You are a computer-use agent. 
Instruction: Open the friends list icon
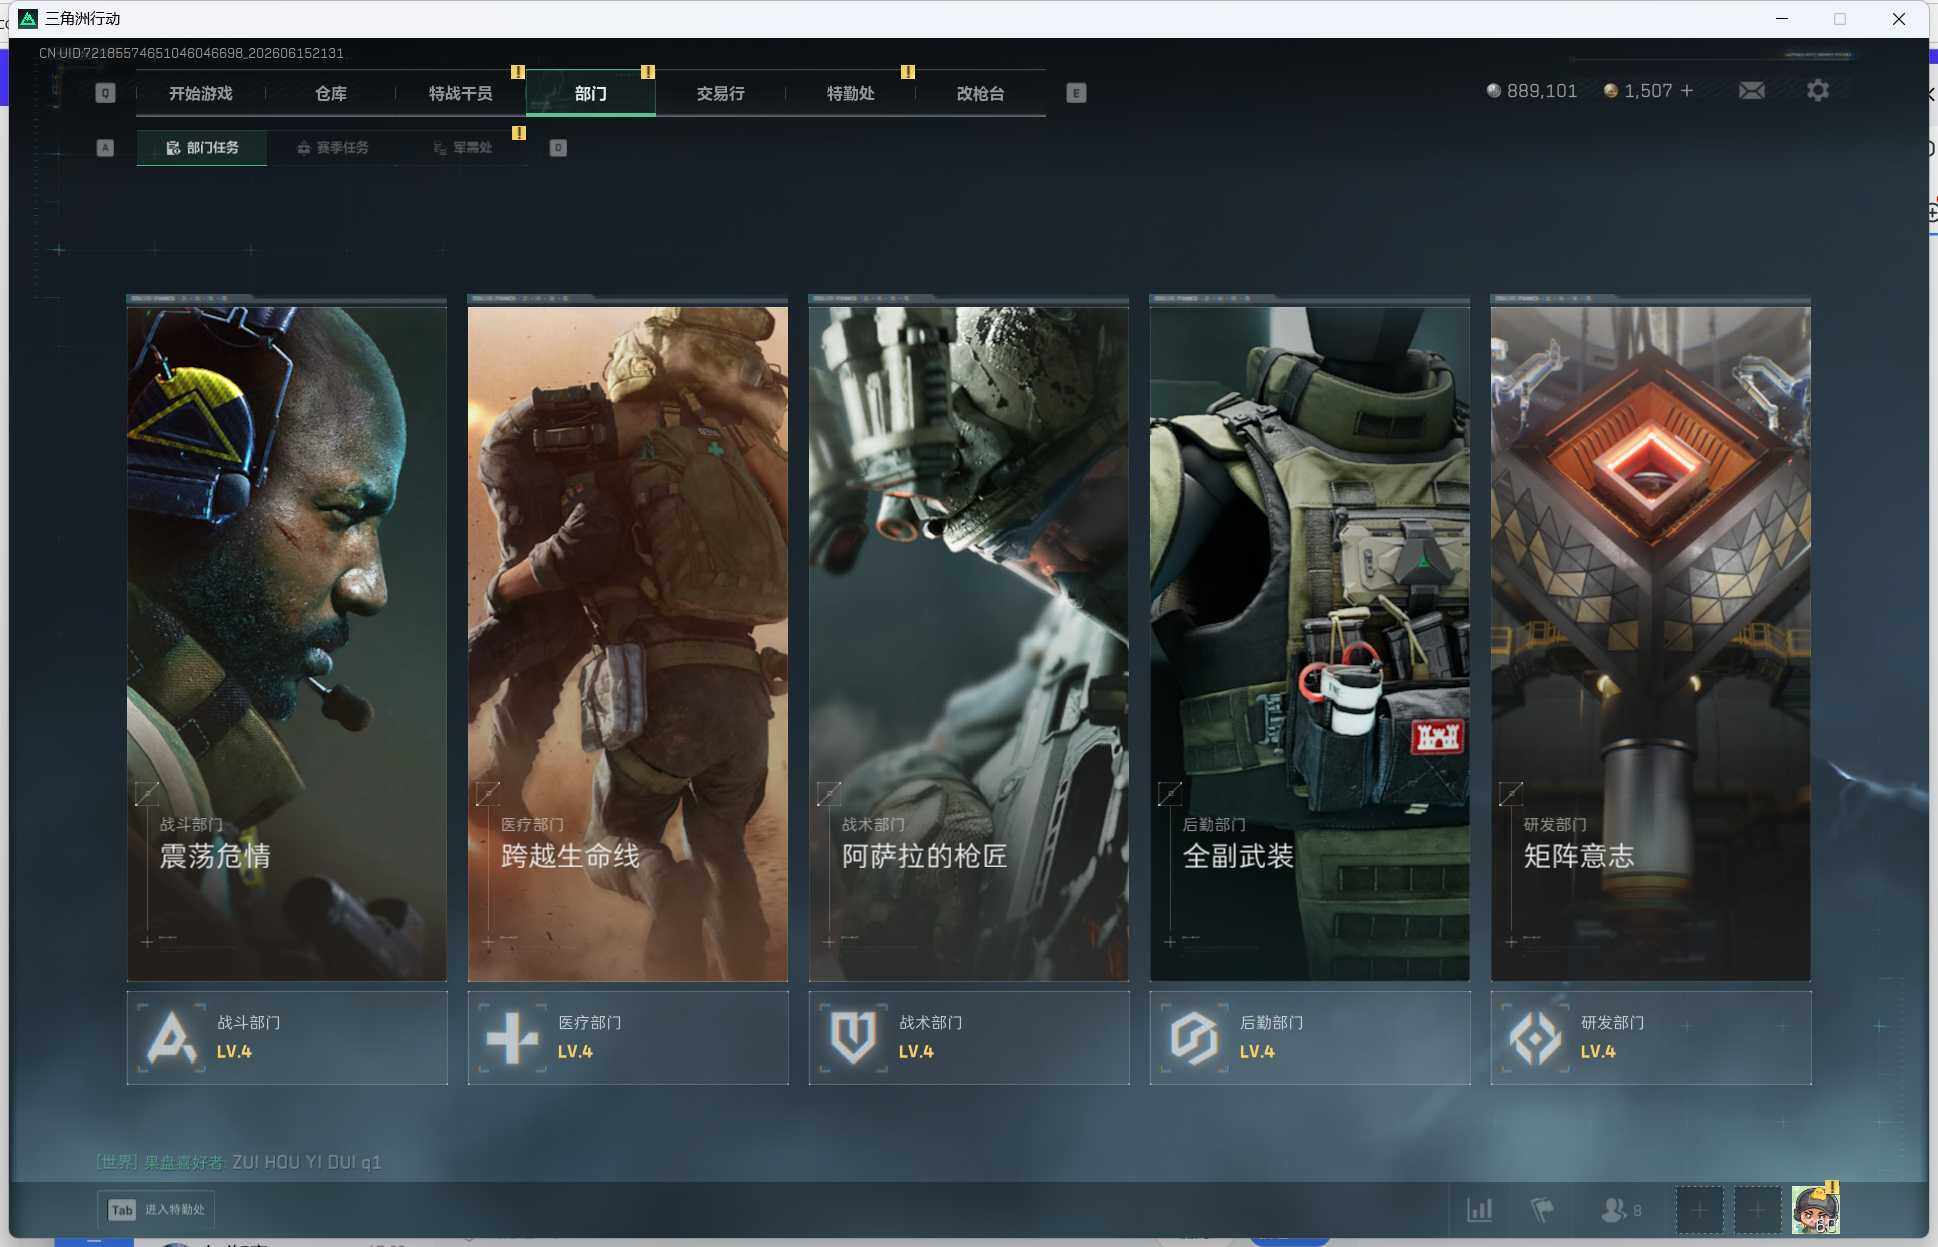tap(1612, 1210)
